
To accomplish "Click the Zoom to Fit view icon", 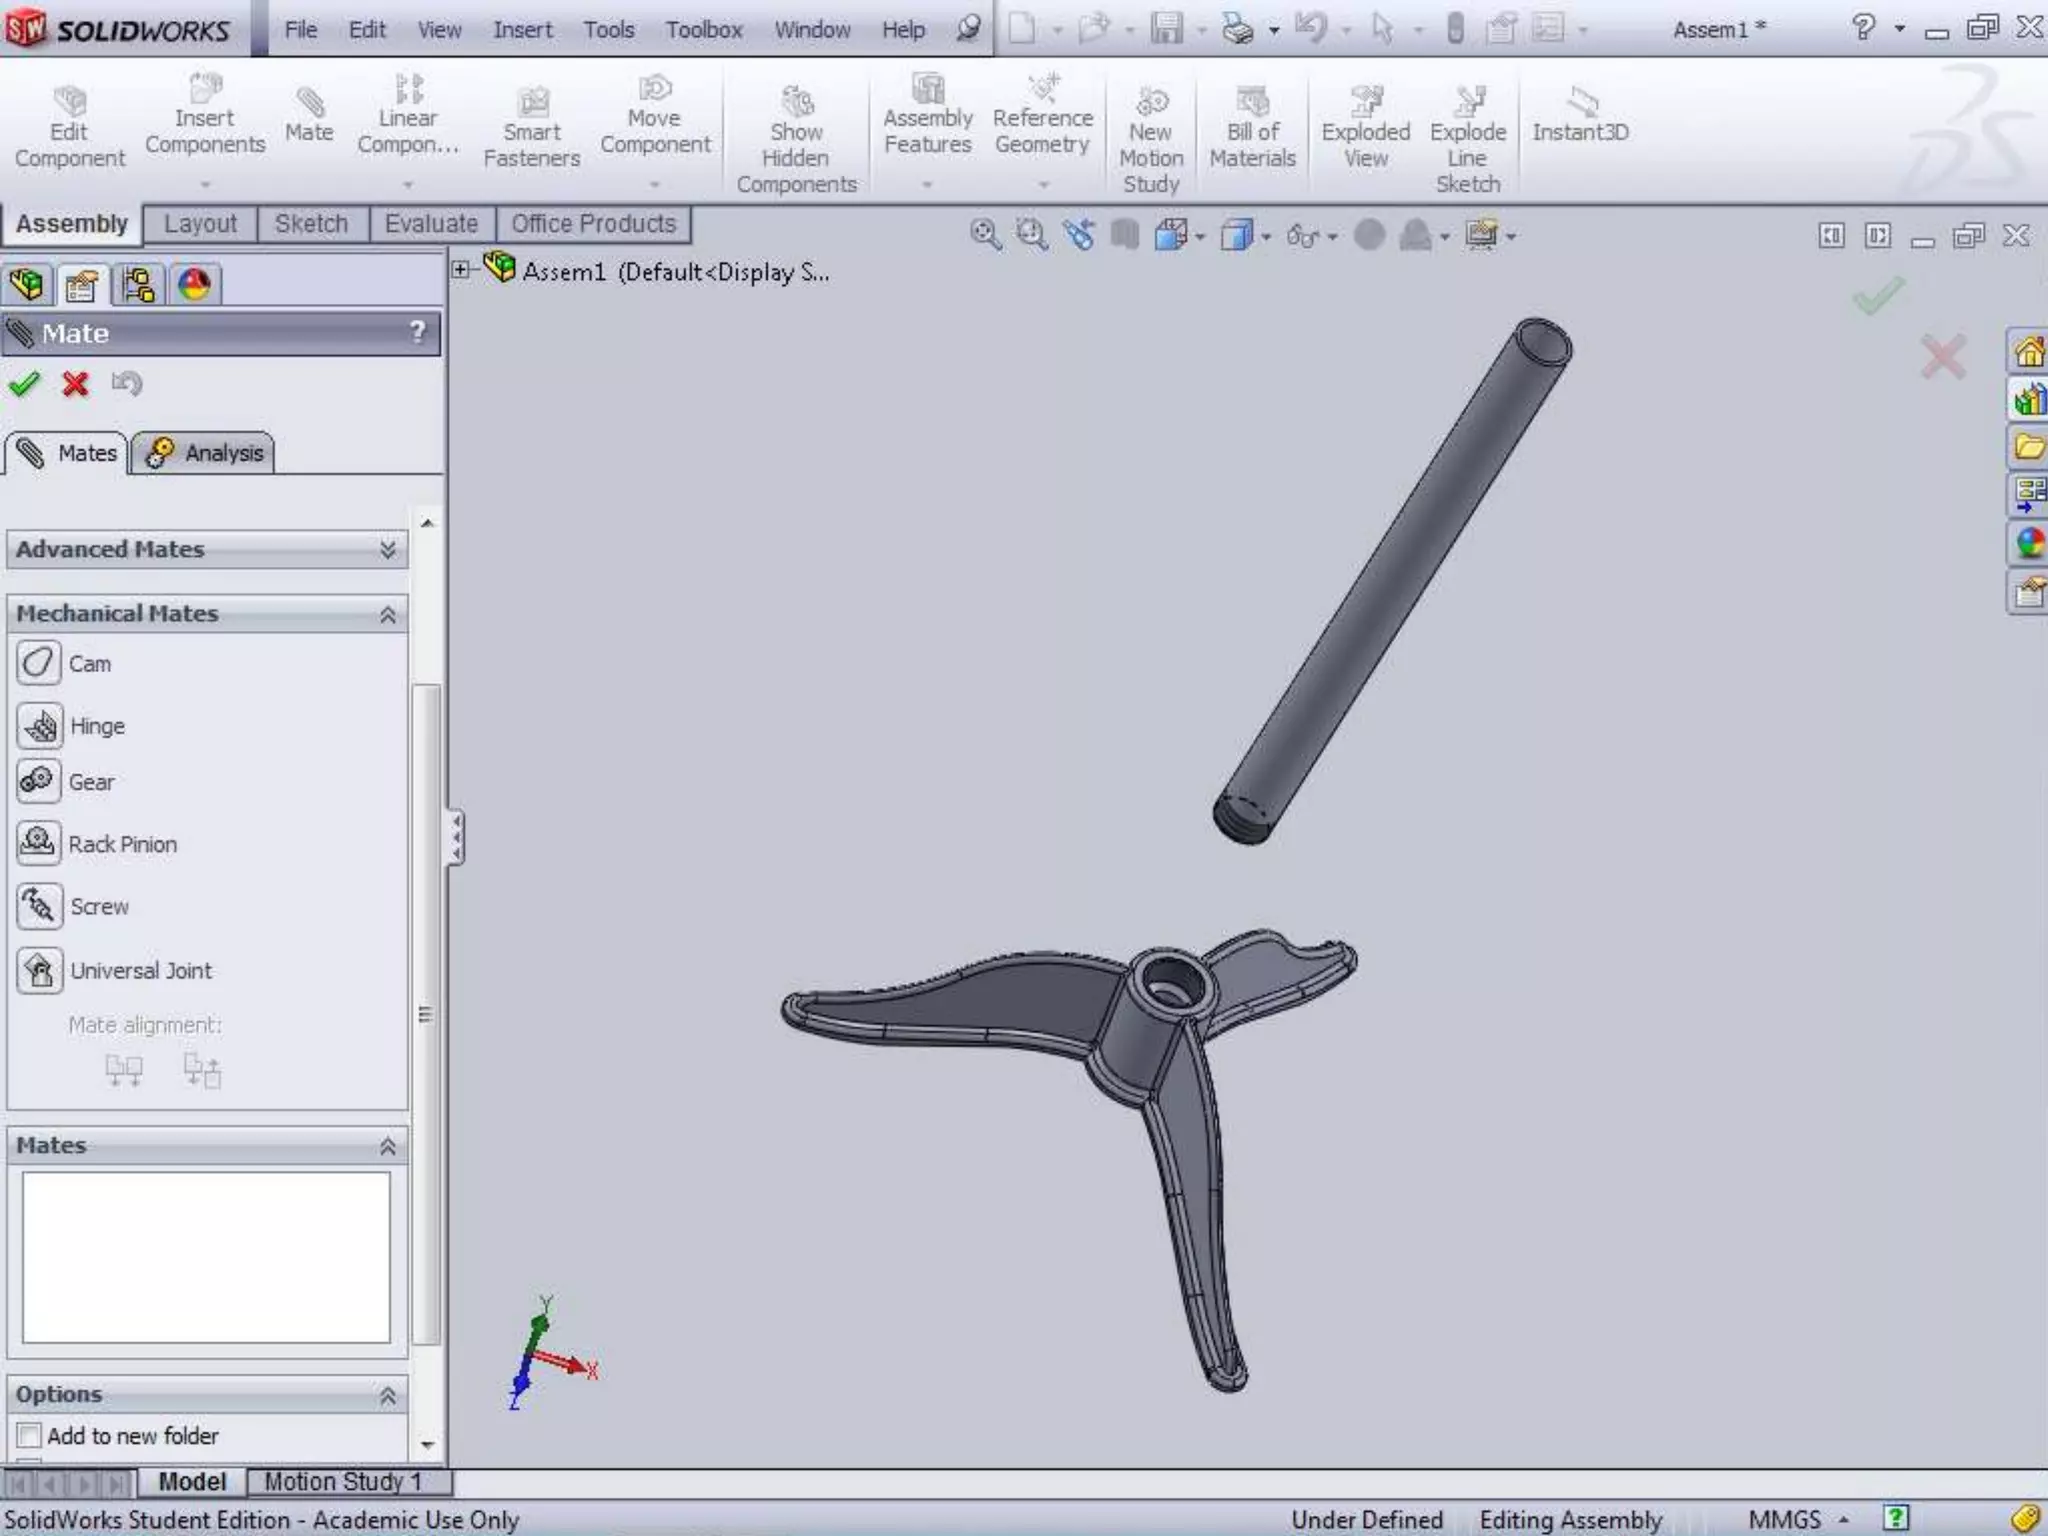I will 985,235.
